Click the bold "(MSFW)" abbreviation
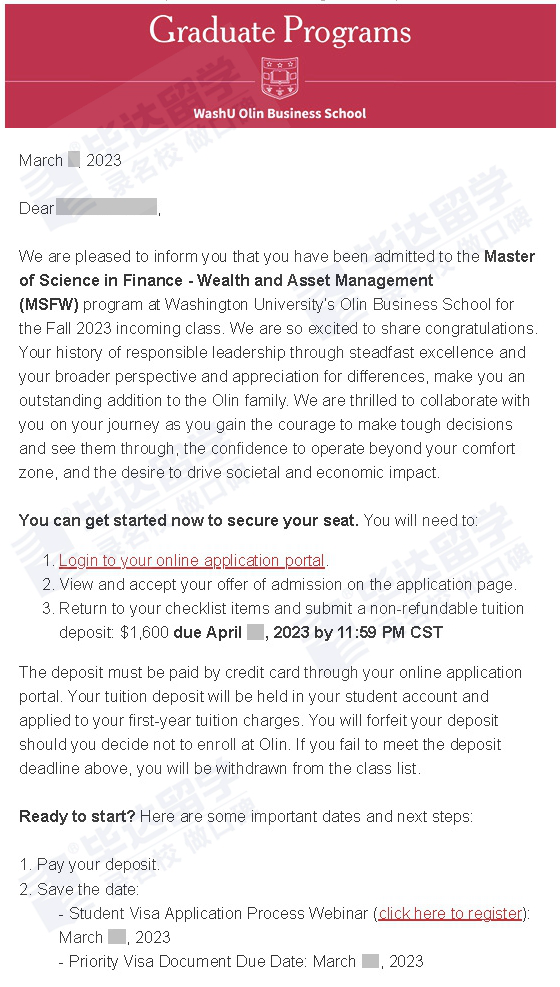Image resolution: width=560 pixels, height=987 pixels. (49, 305)
